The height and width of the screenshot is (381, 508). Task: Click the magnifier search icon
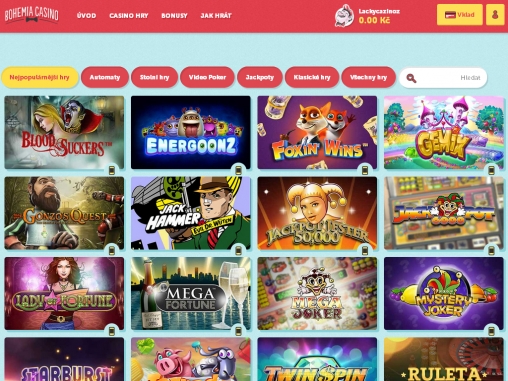click(411, 78)
